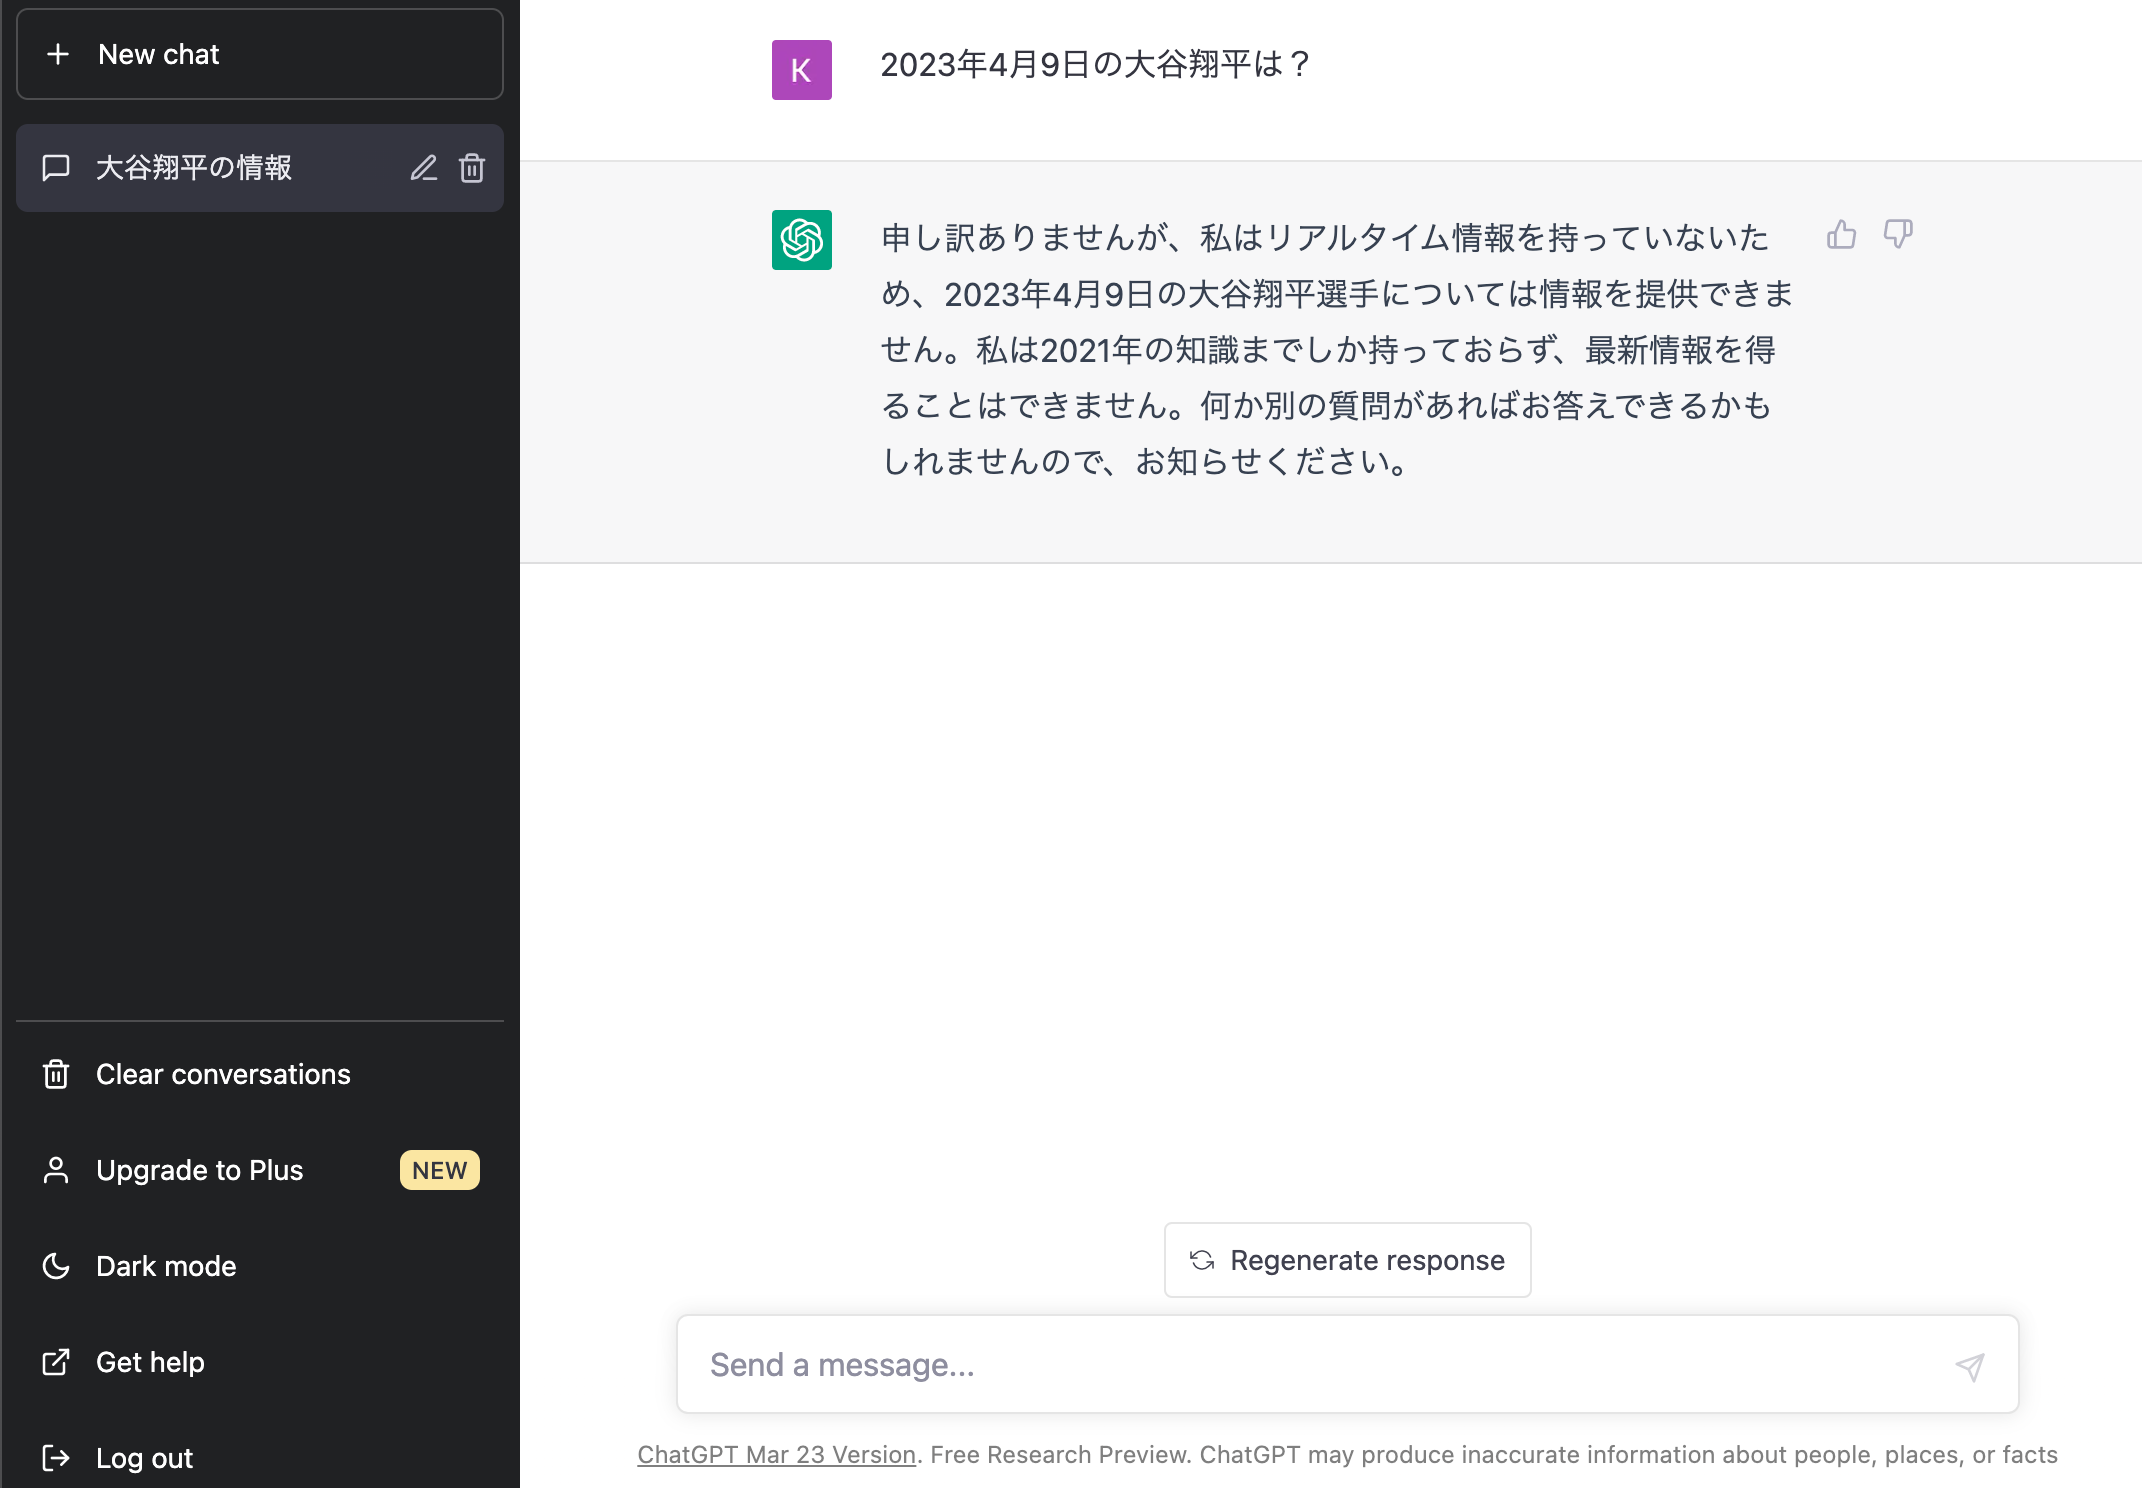Toggle Dark mode

pos(260,1266)
